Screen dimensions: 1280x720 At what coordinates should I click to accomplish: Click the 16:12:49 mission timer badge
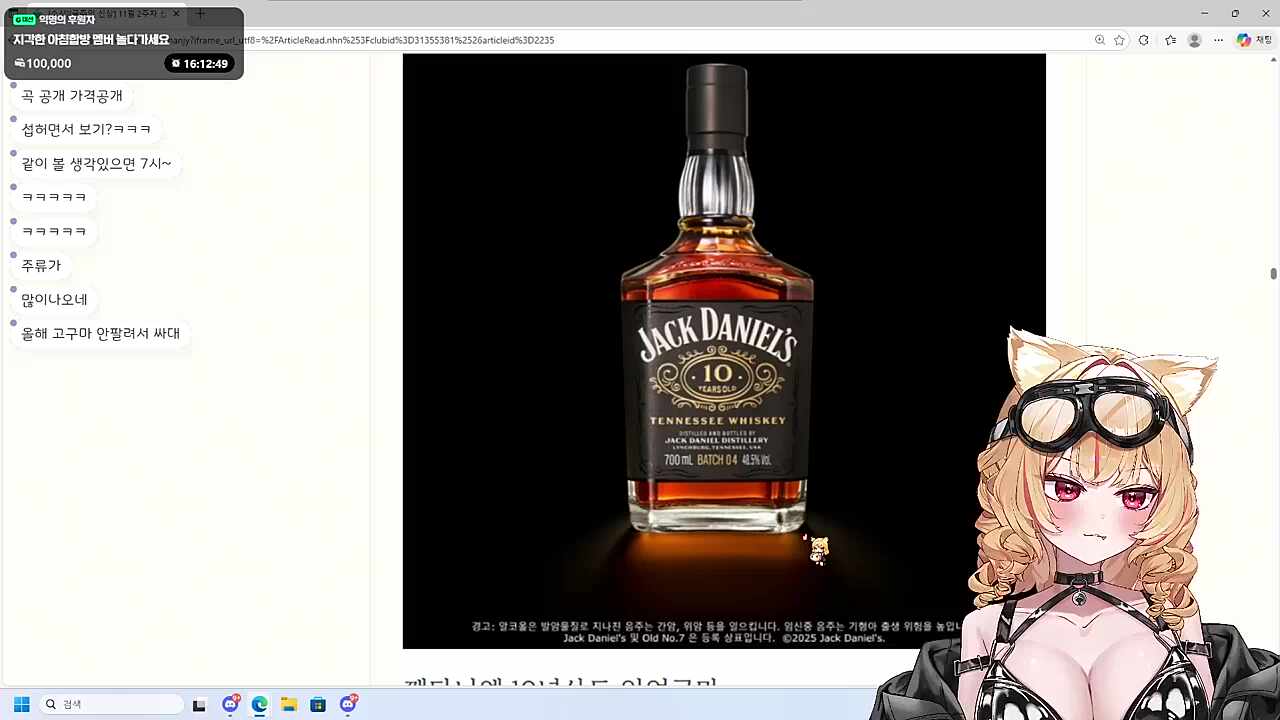[200, 63]
